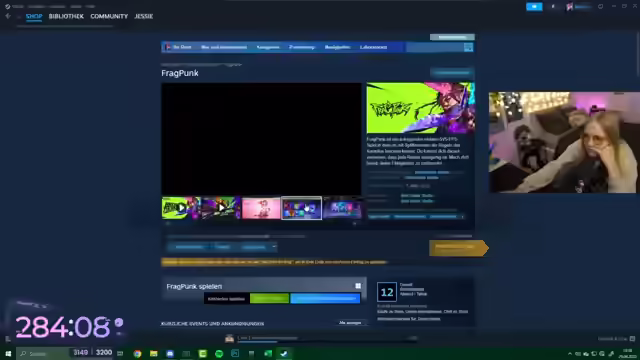The height and width of the screenshot is (360, 640).
Task: Open Google Chrome from the taskbar
Action: coord(137,353)
